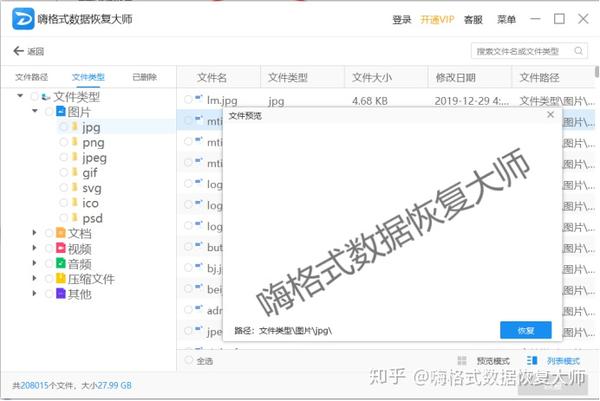
Task: Click the file icon of lm.jpg row
Action: coord(199,98)
